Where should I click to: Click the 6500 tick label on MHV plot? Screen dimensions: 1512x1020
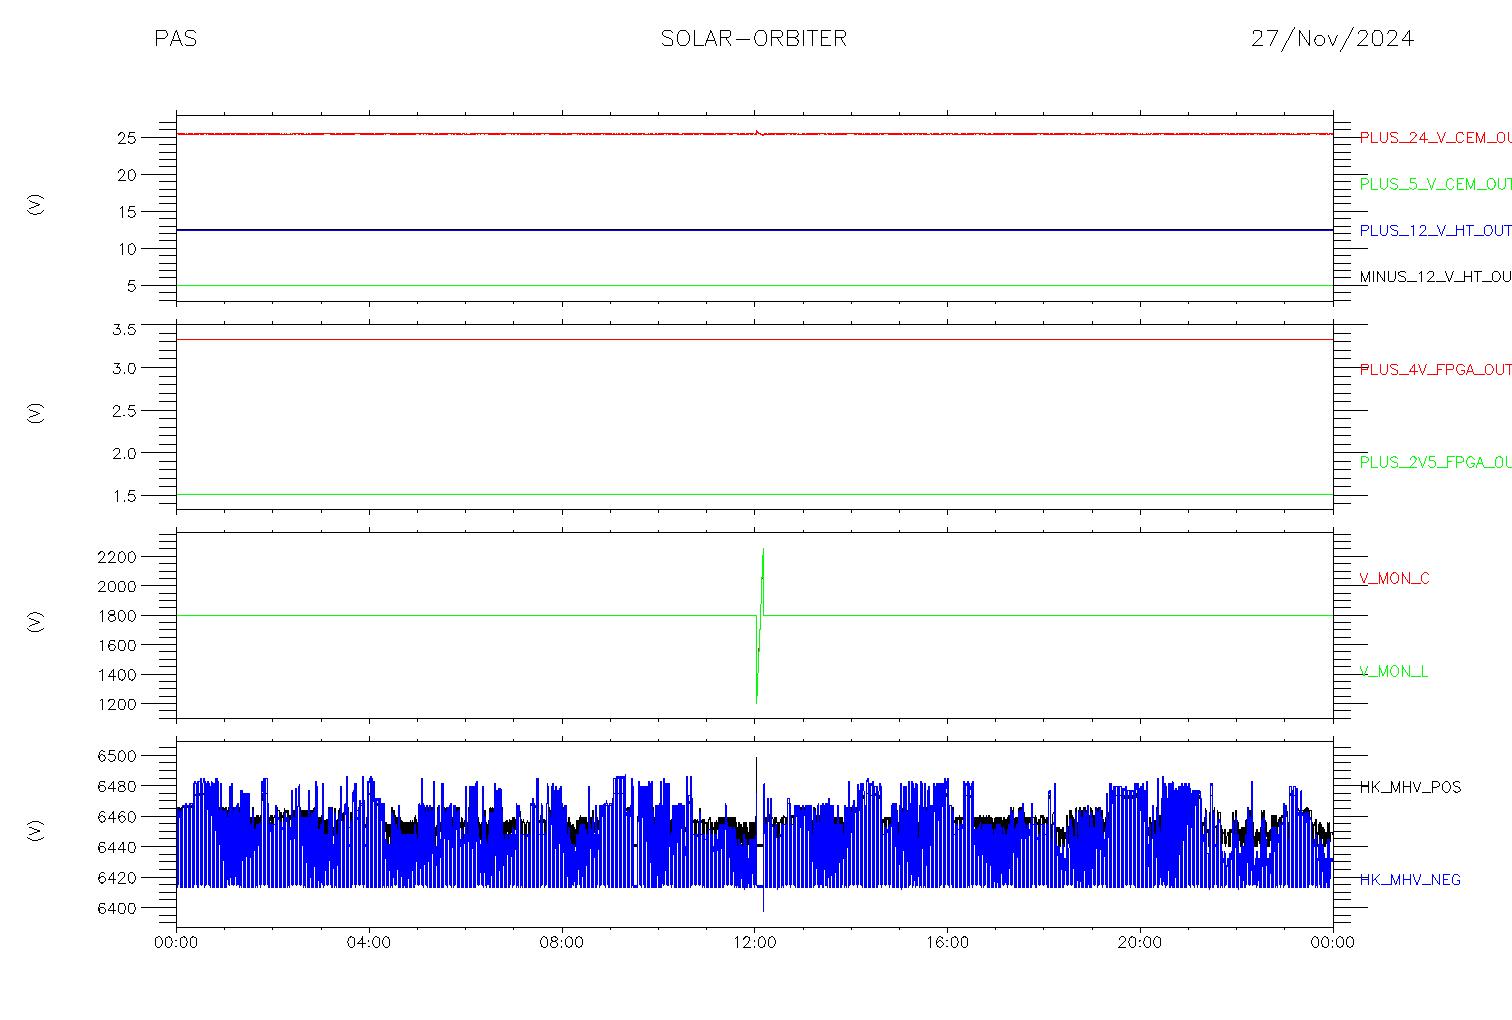click(x=116, y=756)
